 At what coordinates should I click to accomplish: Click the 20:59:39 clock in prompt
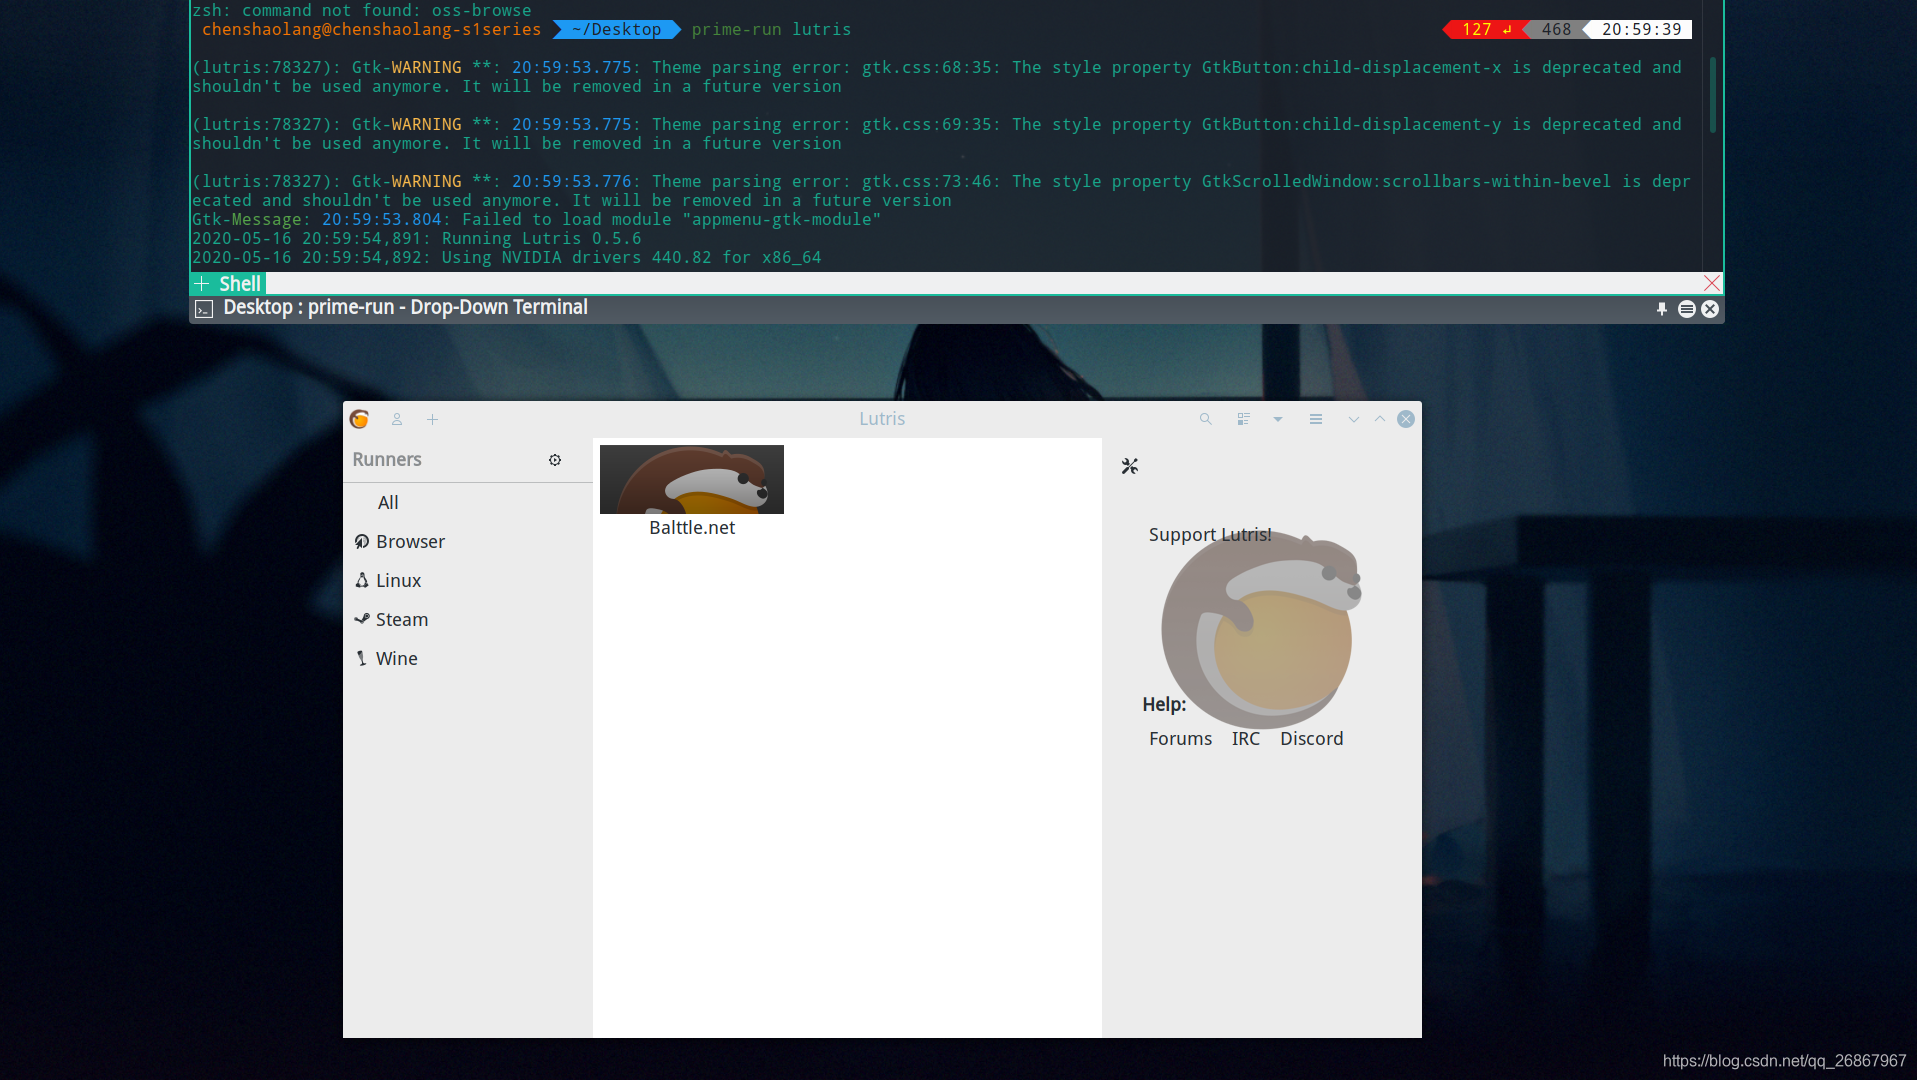click(1641, 30)
